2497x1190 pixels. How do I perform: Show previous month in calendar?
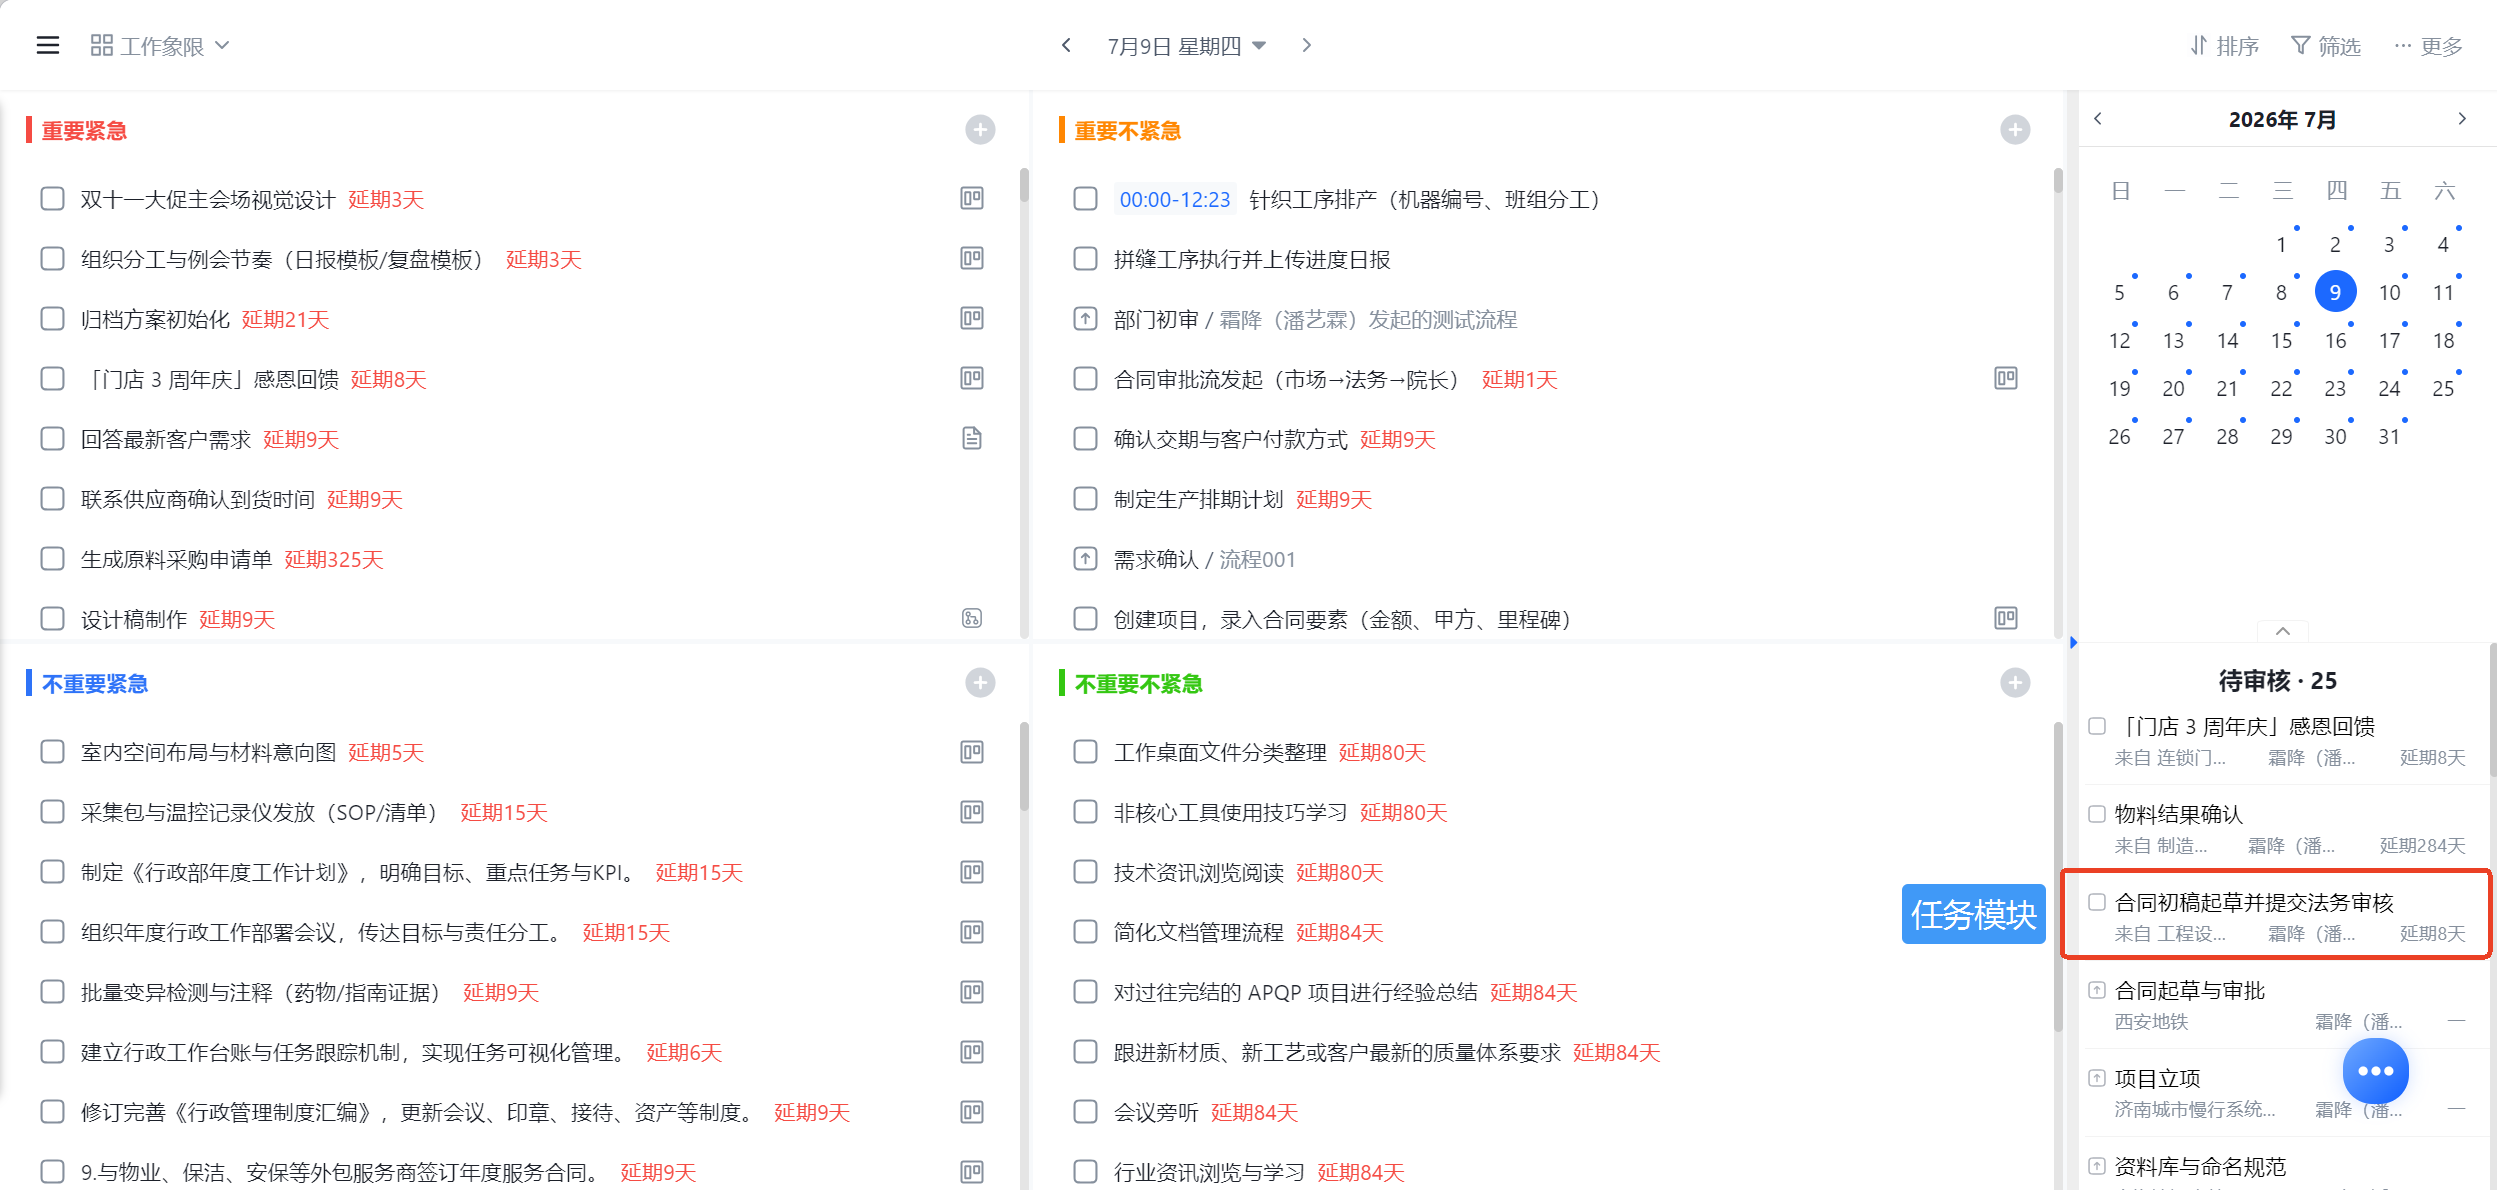pos(2098,118)
